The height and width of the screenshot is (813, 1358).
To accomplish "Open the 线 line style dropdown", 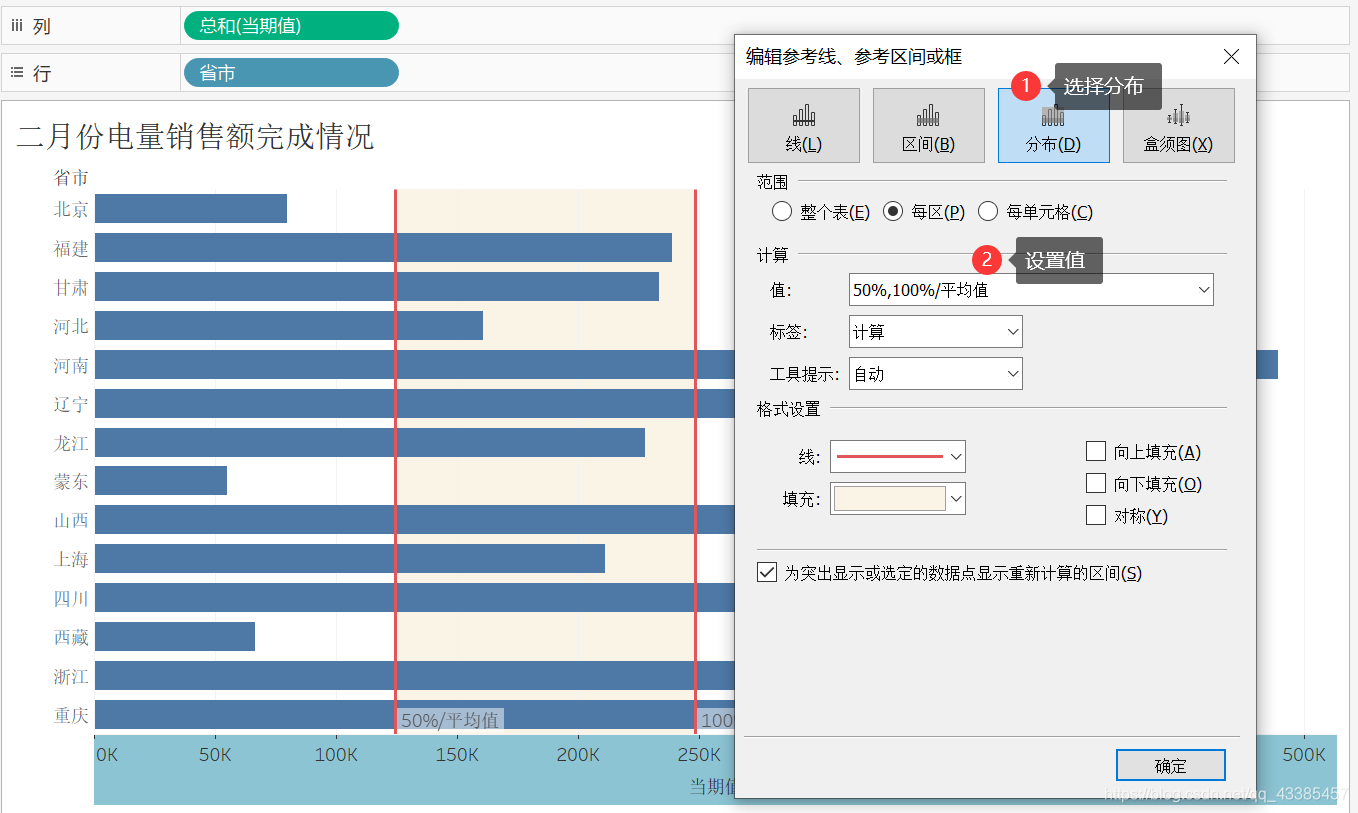I will (898, 456).
